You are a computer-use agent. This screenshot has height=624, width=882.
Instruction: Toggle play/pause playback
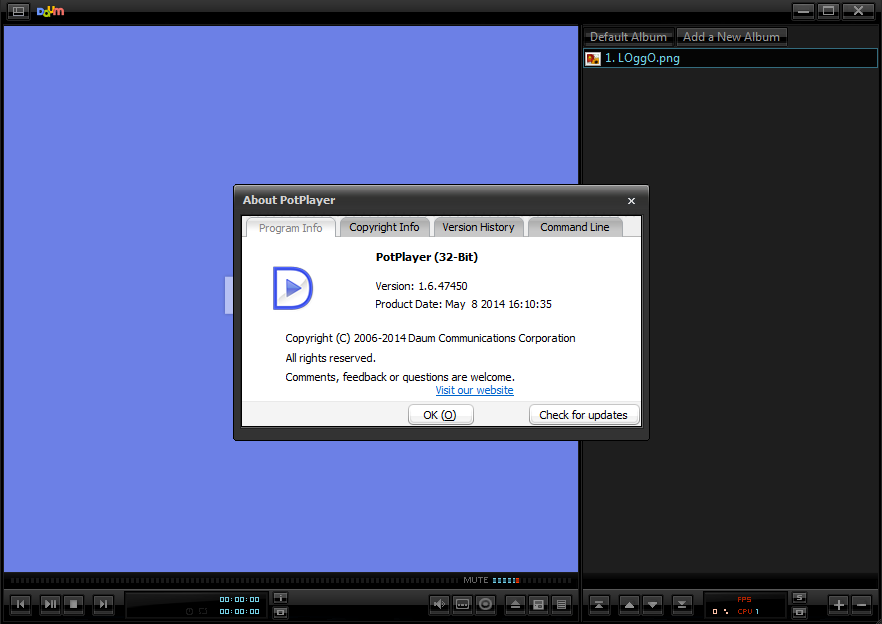click(x=50, y=604)
